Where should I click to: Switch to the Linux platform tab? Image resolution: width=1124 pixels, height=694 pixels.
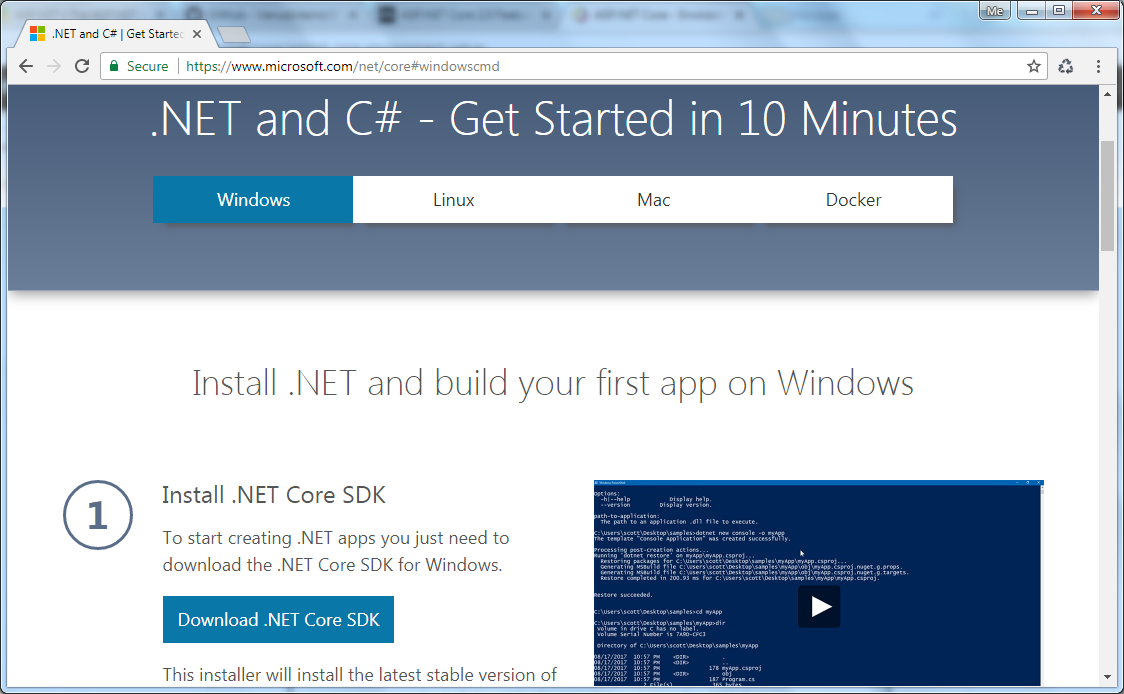453,199
